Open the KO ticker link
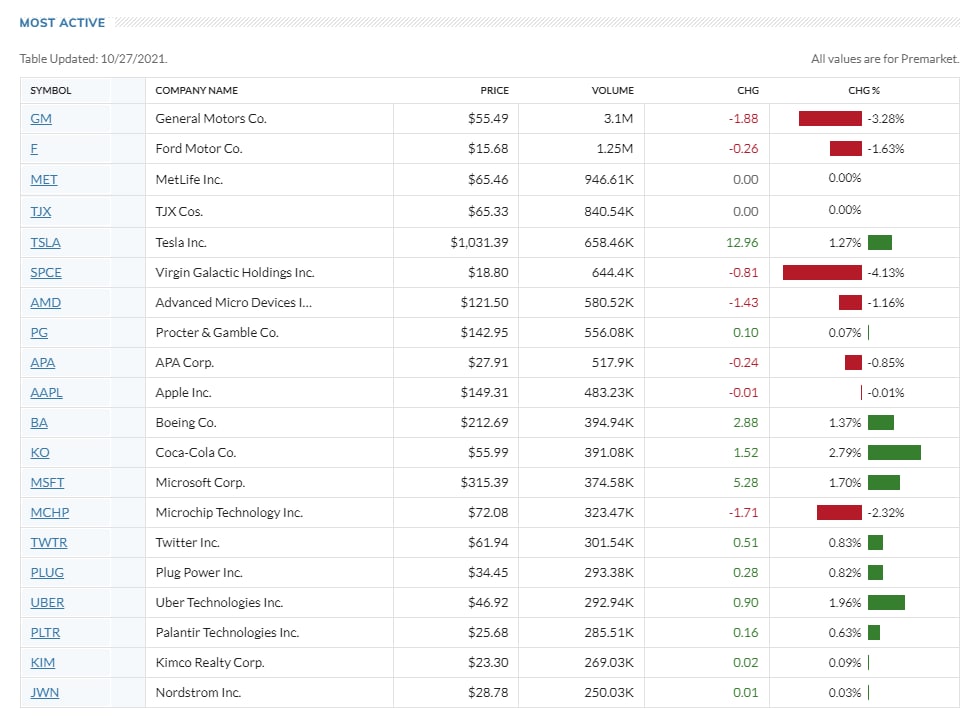 click(40, 452)
